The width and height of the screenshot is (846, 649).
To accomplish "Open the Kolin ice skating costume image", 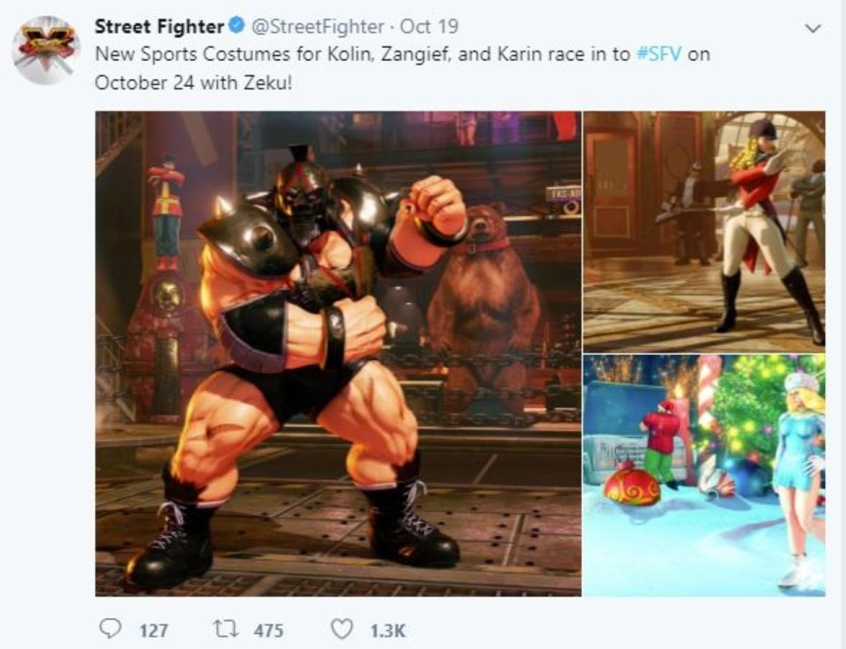I will click(x=704, y=475).
